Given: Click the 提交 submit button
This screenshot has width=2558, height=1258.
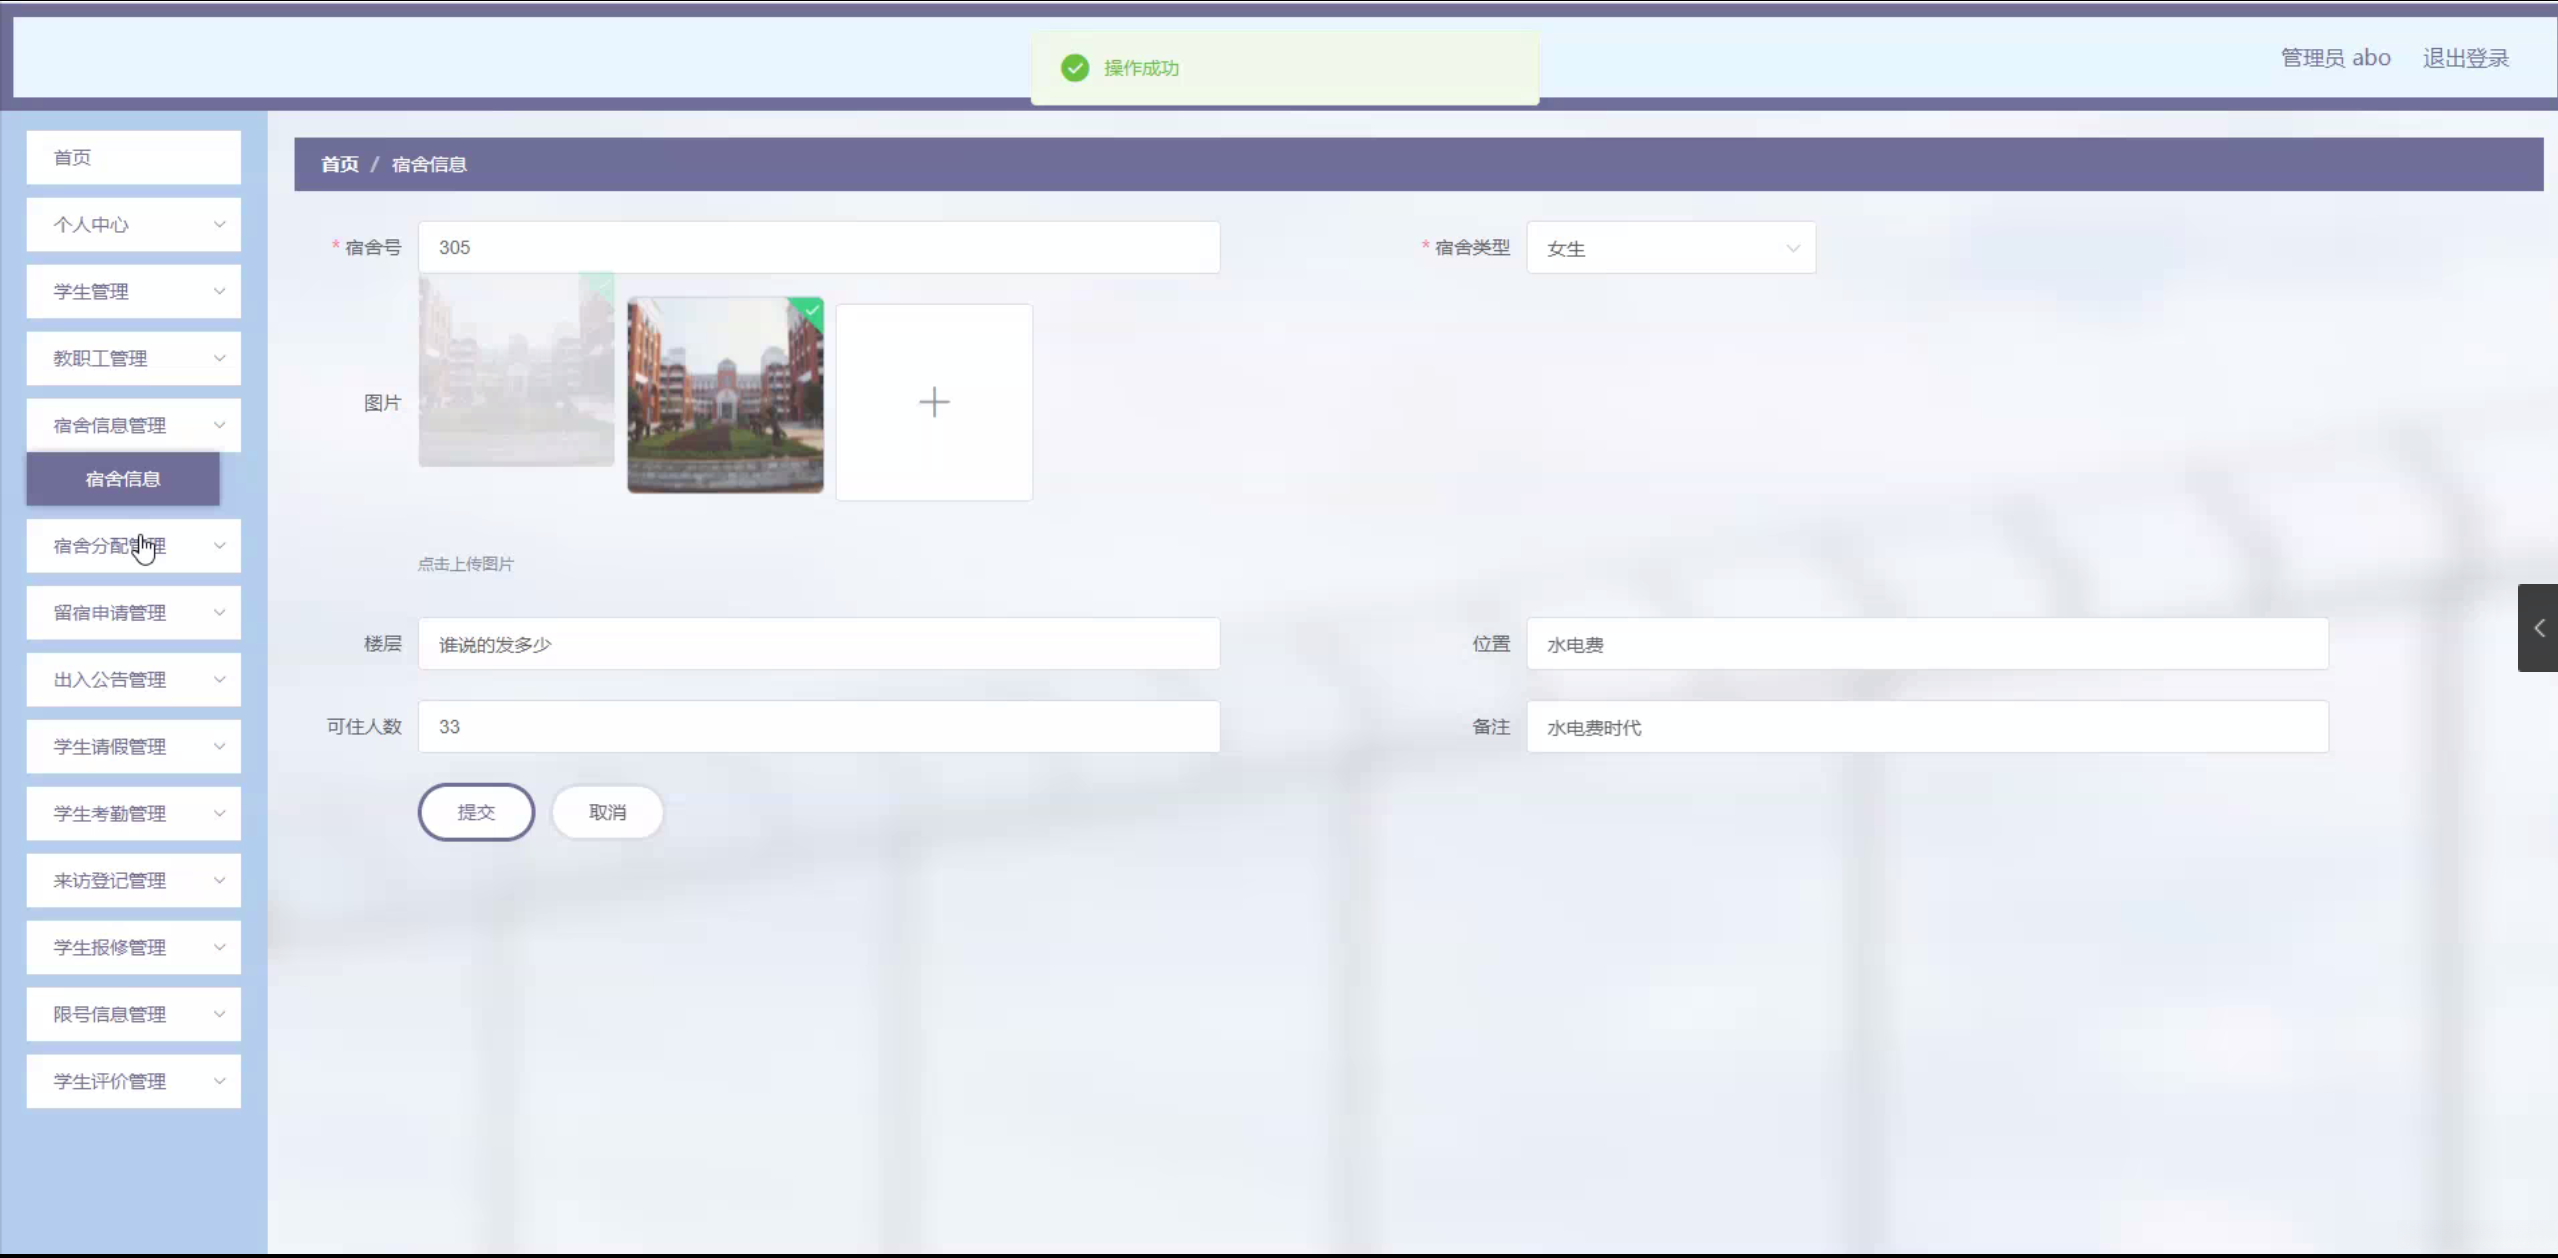Looking at the screenshot, I should tap(476, 812).
